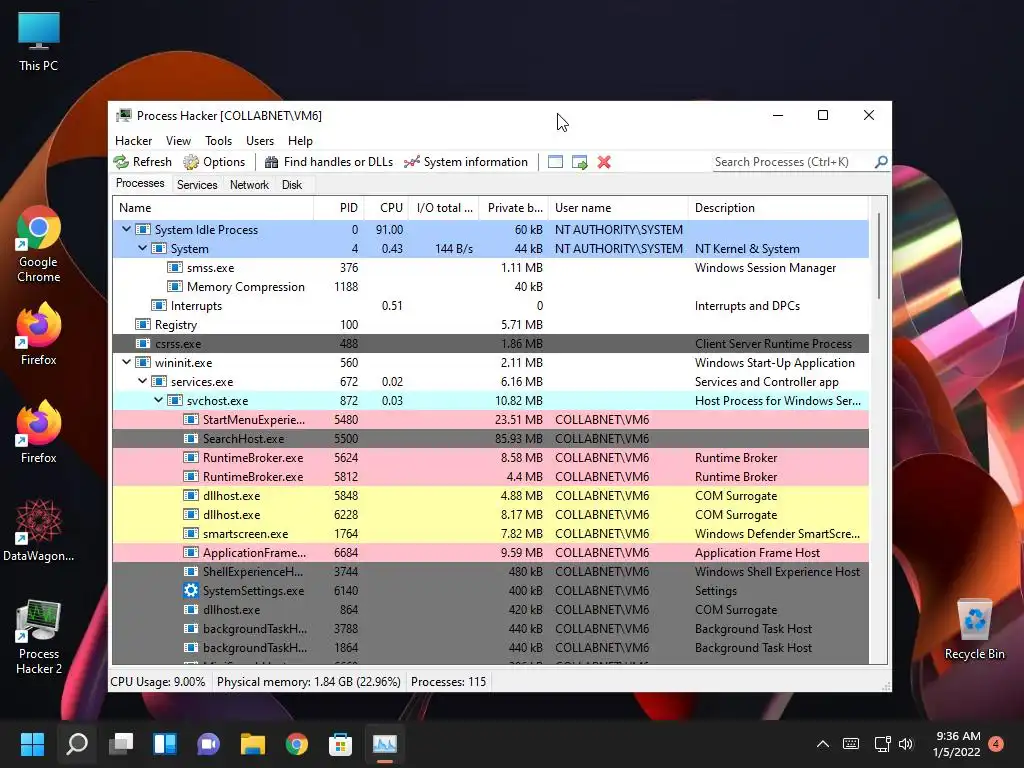The image size is (1024, 768).
Task: Open Options gear in toolbar
Action: 191,162
